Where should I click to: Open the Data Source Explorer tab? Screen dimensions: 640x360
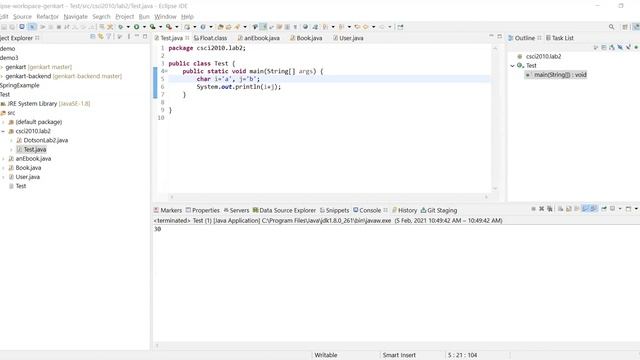[x=284, y=210]
